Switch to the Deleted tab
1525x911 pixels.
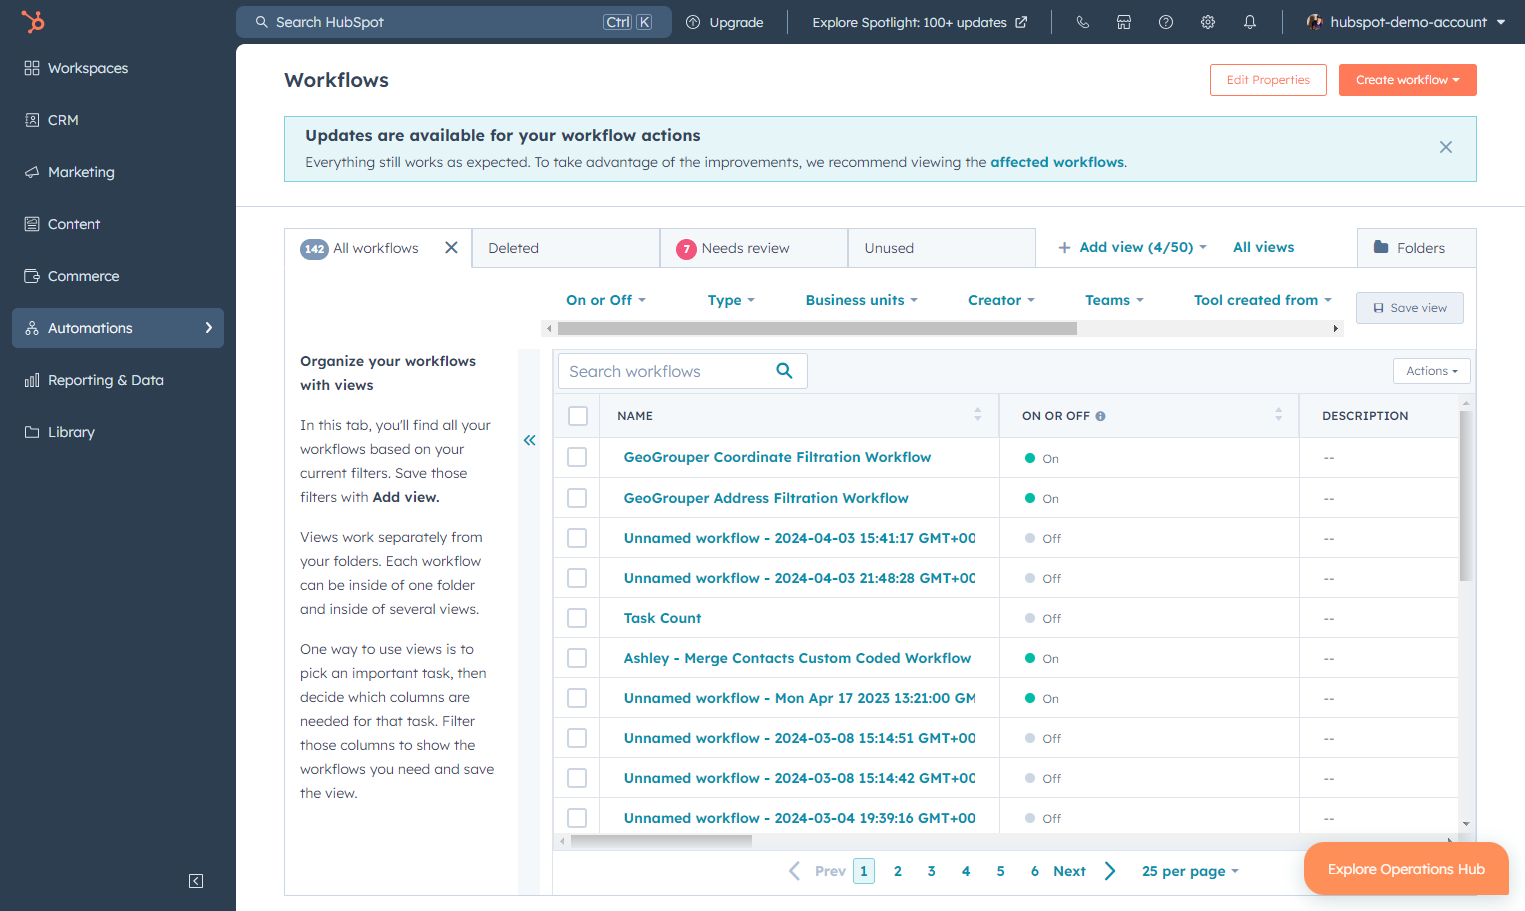(x=565, y=248)
